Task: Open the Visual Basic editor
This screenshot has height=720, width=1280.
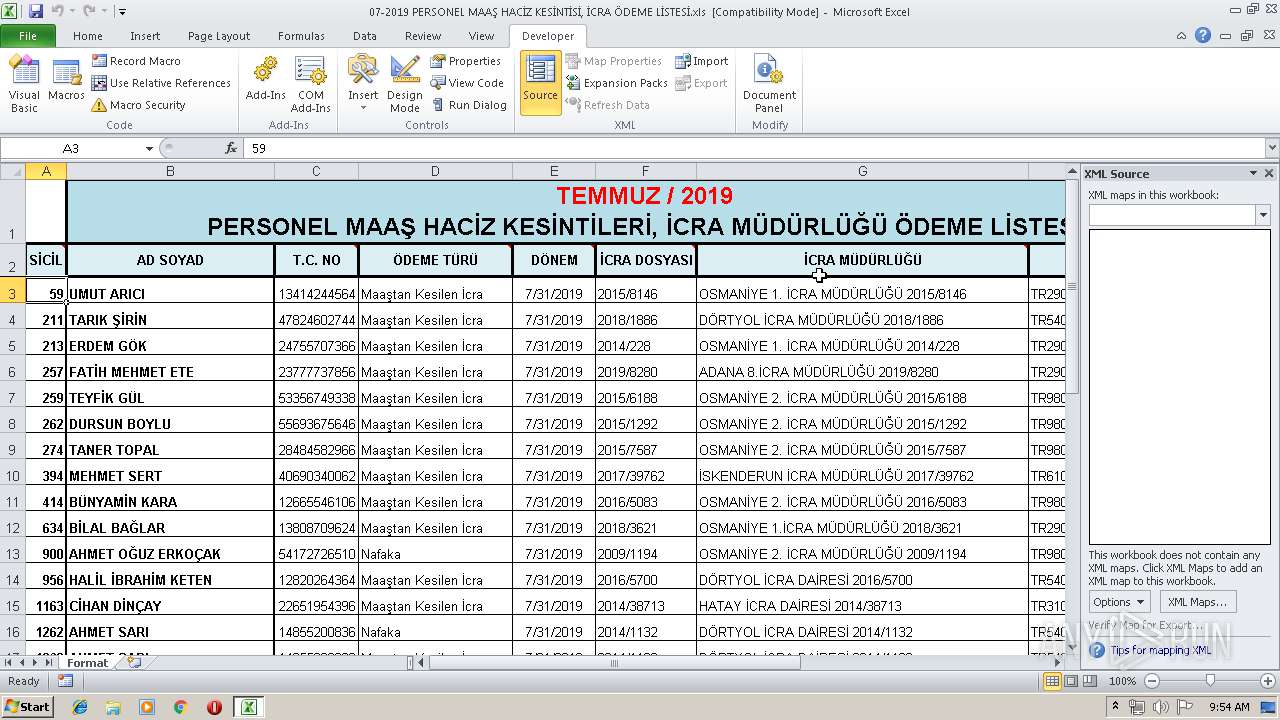Action: coord(24,85)
